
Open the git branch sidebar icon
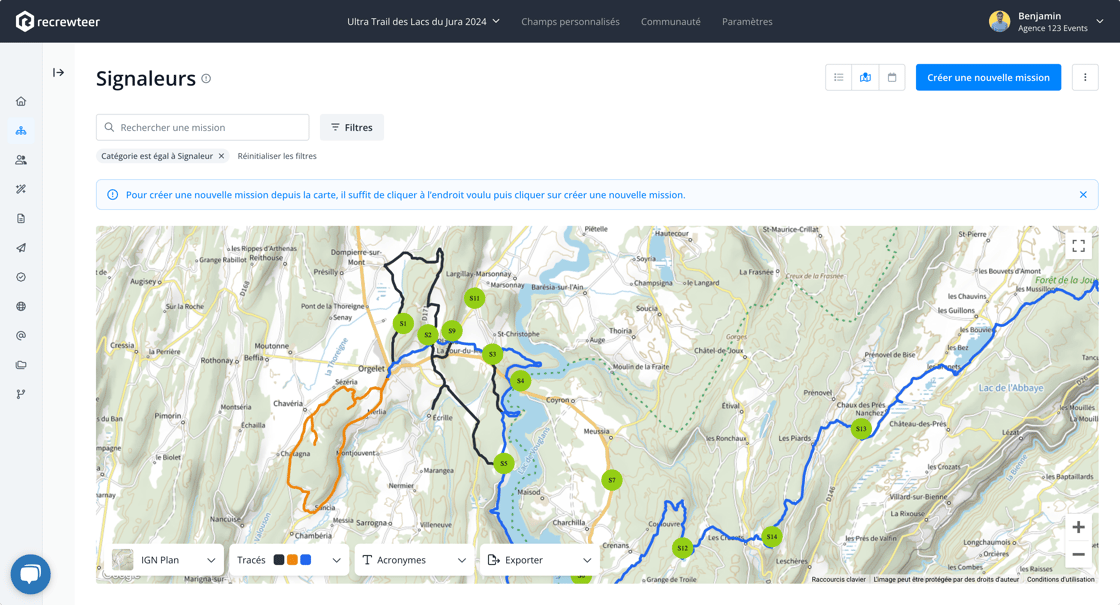coord(21,394)
